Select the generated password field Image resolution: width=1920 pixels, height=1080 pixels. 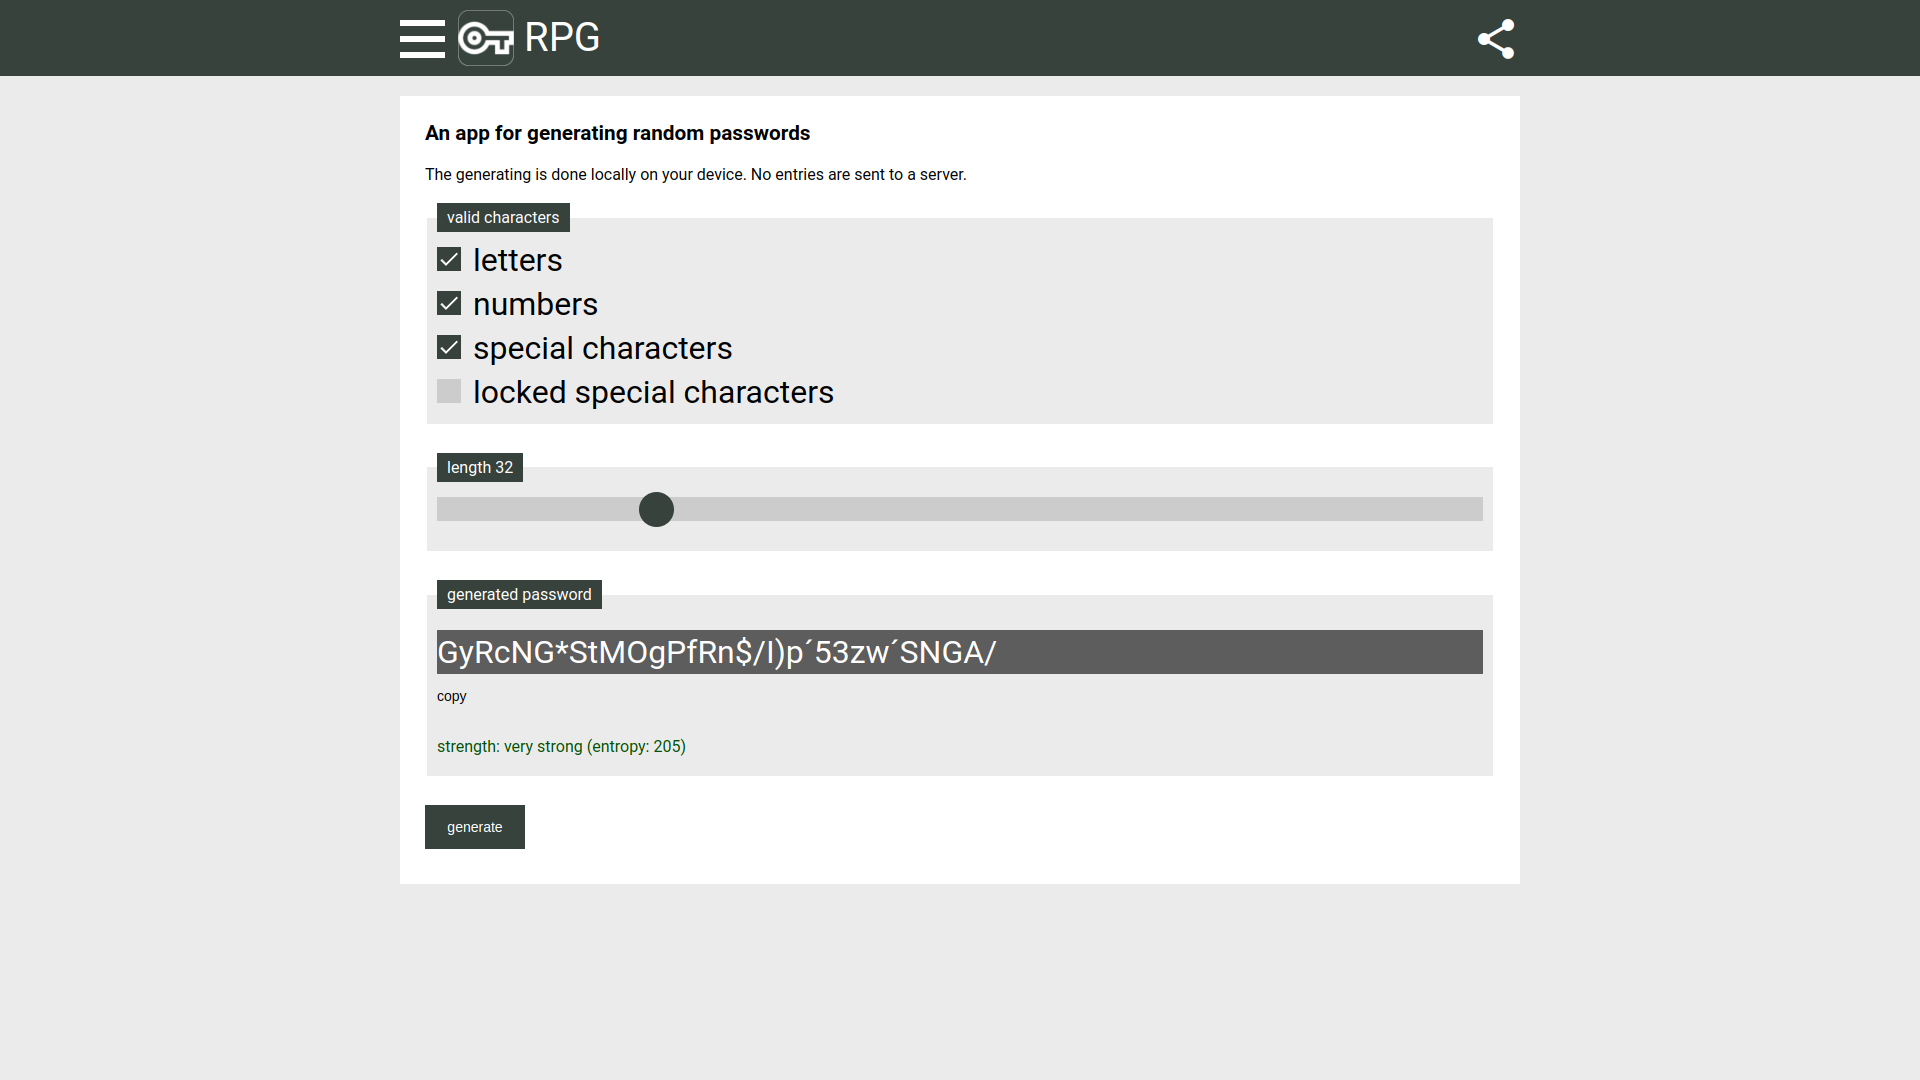click(x=960, y=652)
